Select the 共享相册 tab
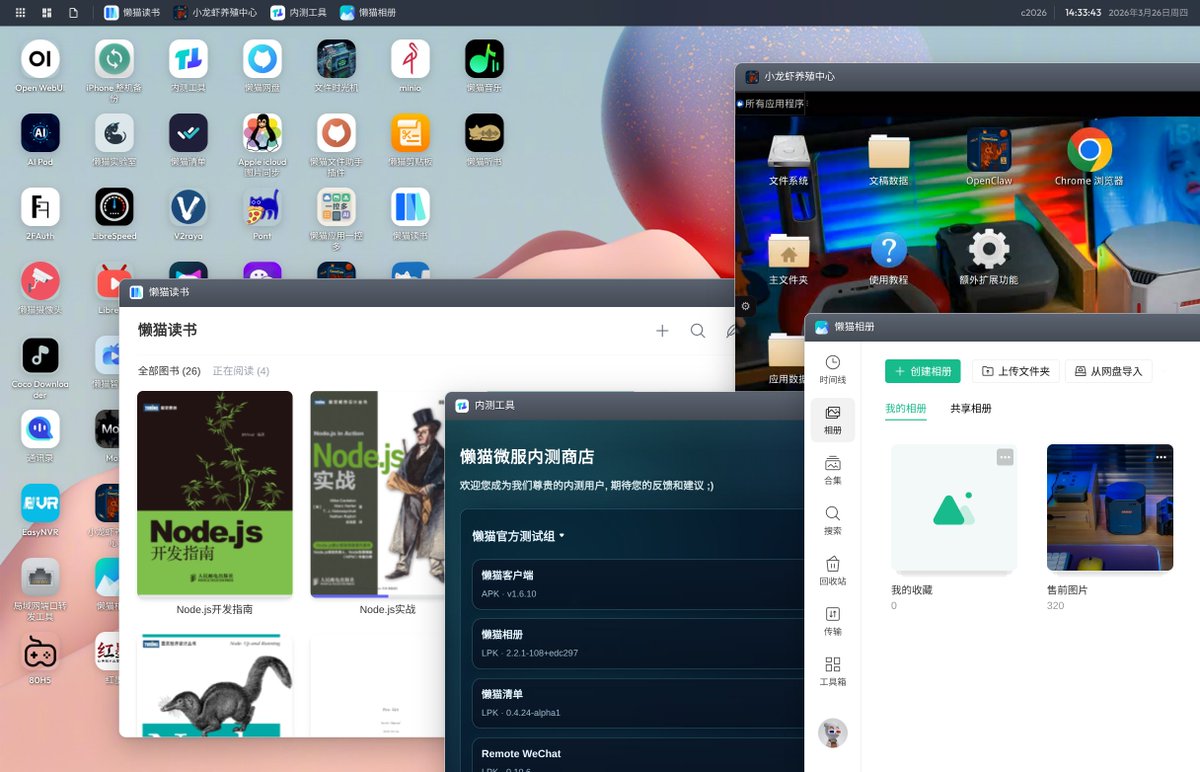1200x772 pixels. click(971, 409)
